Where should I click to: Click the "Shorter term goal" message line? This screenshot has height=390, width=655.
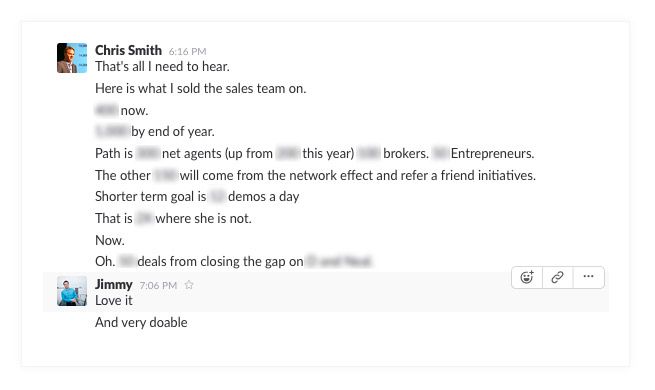[197, 196]
